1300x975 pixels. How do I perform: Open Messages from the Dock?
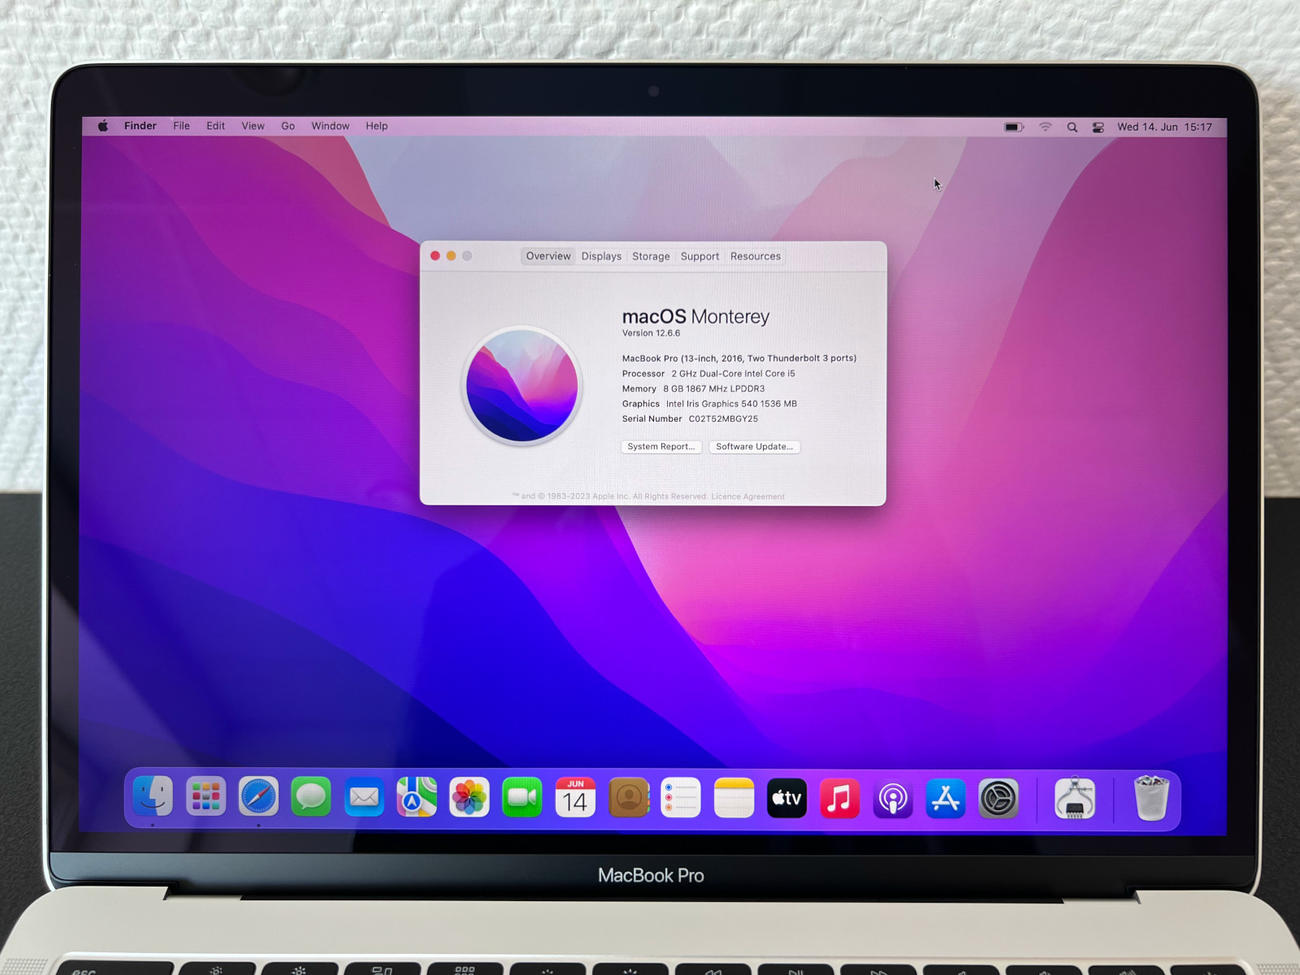(311, 797)
